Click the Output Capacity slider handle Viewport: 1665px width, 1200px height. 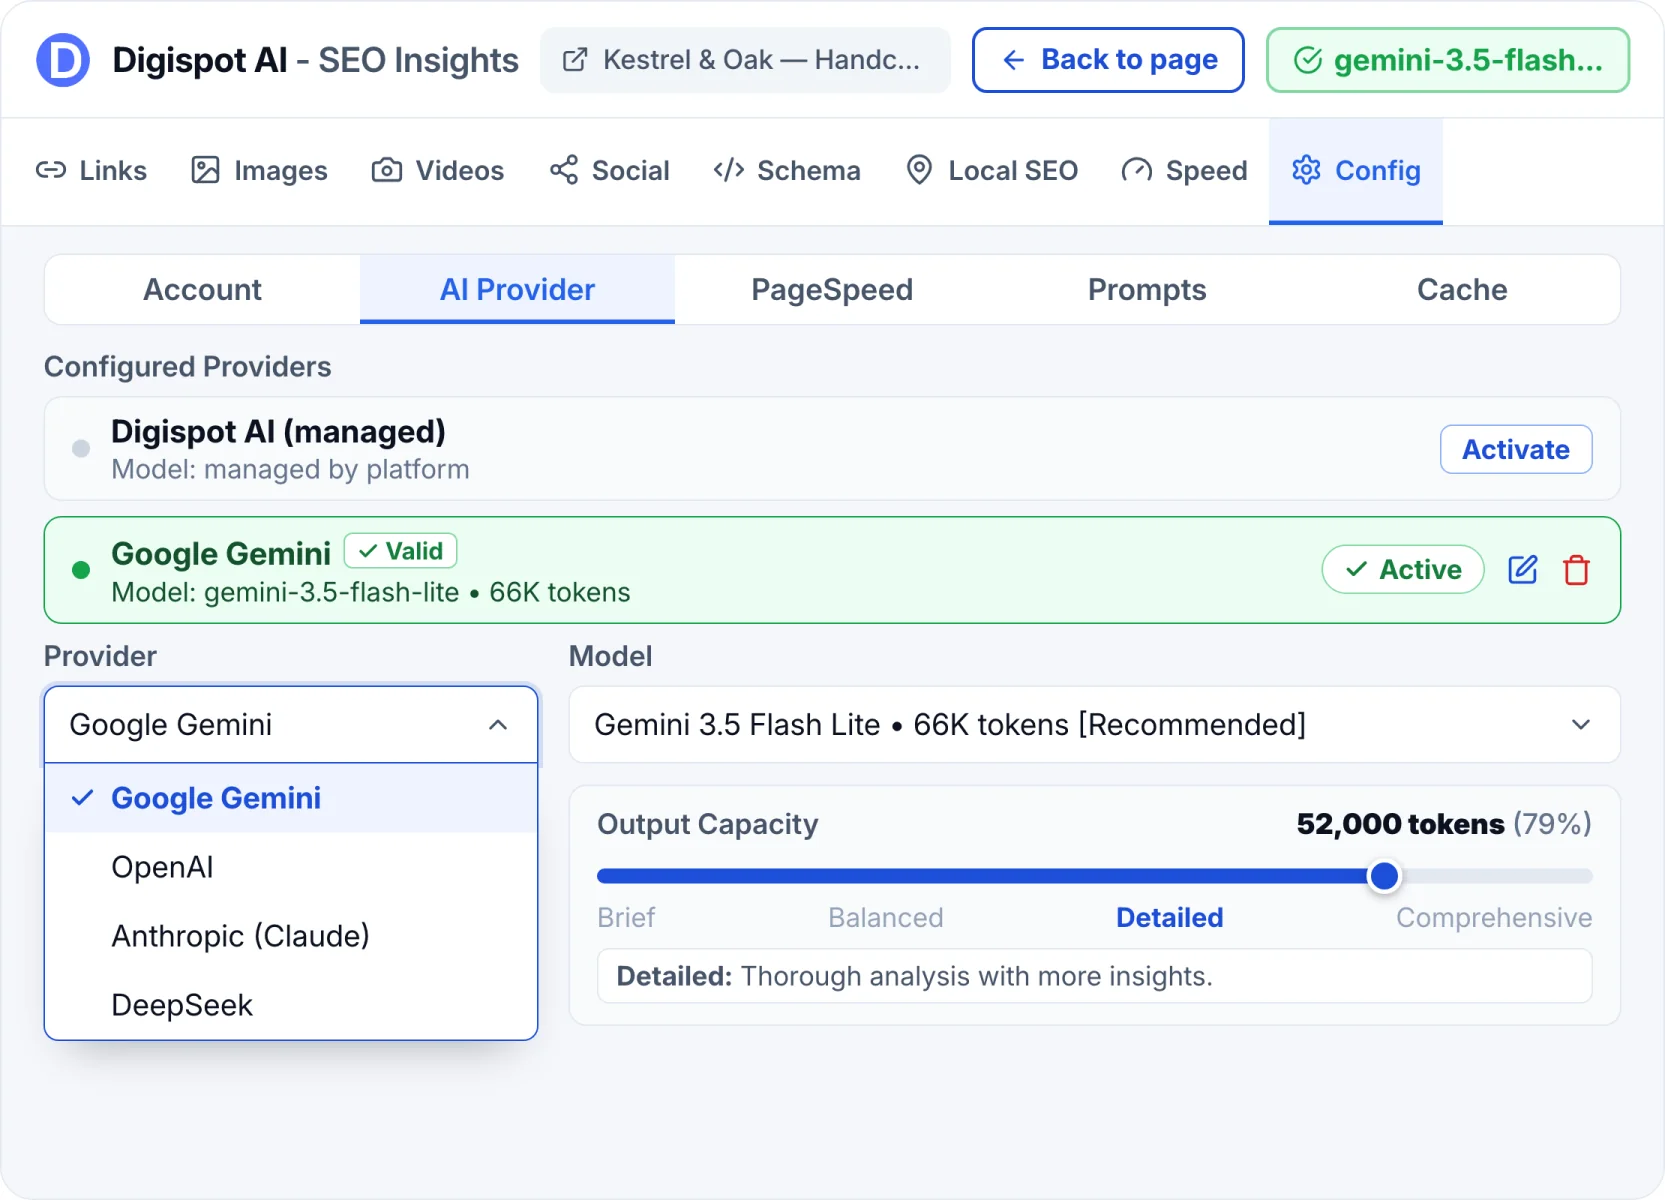click(x=1384, y=876)
